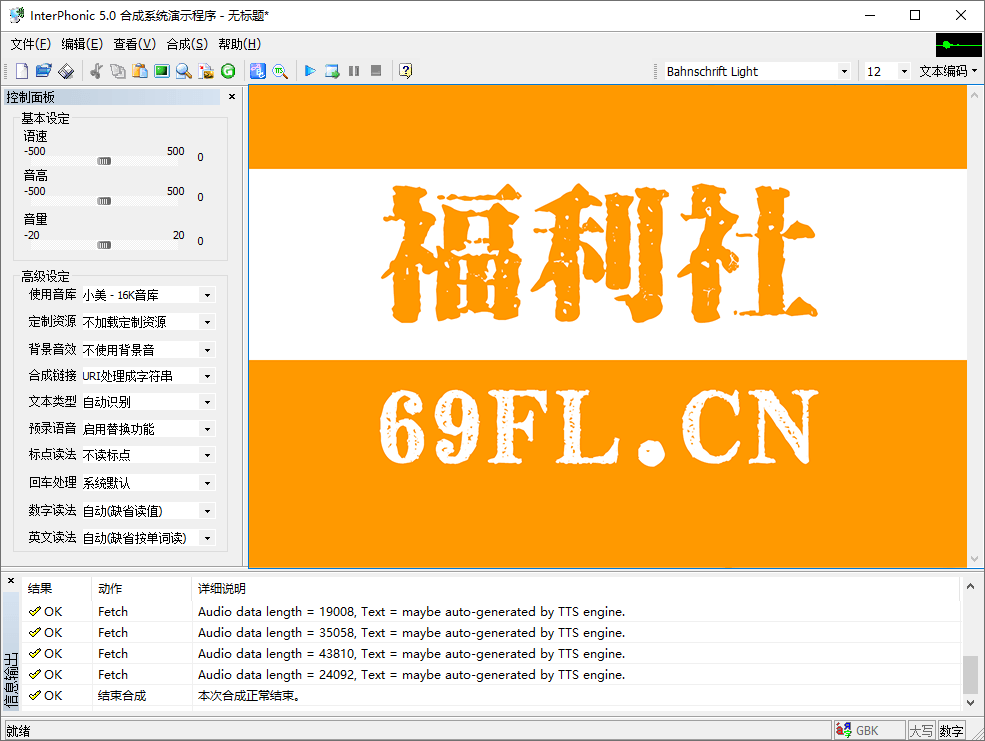
Task: Click the output log scroll-down arrow
Action: [x=970, y=702]
